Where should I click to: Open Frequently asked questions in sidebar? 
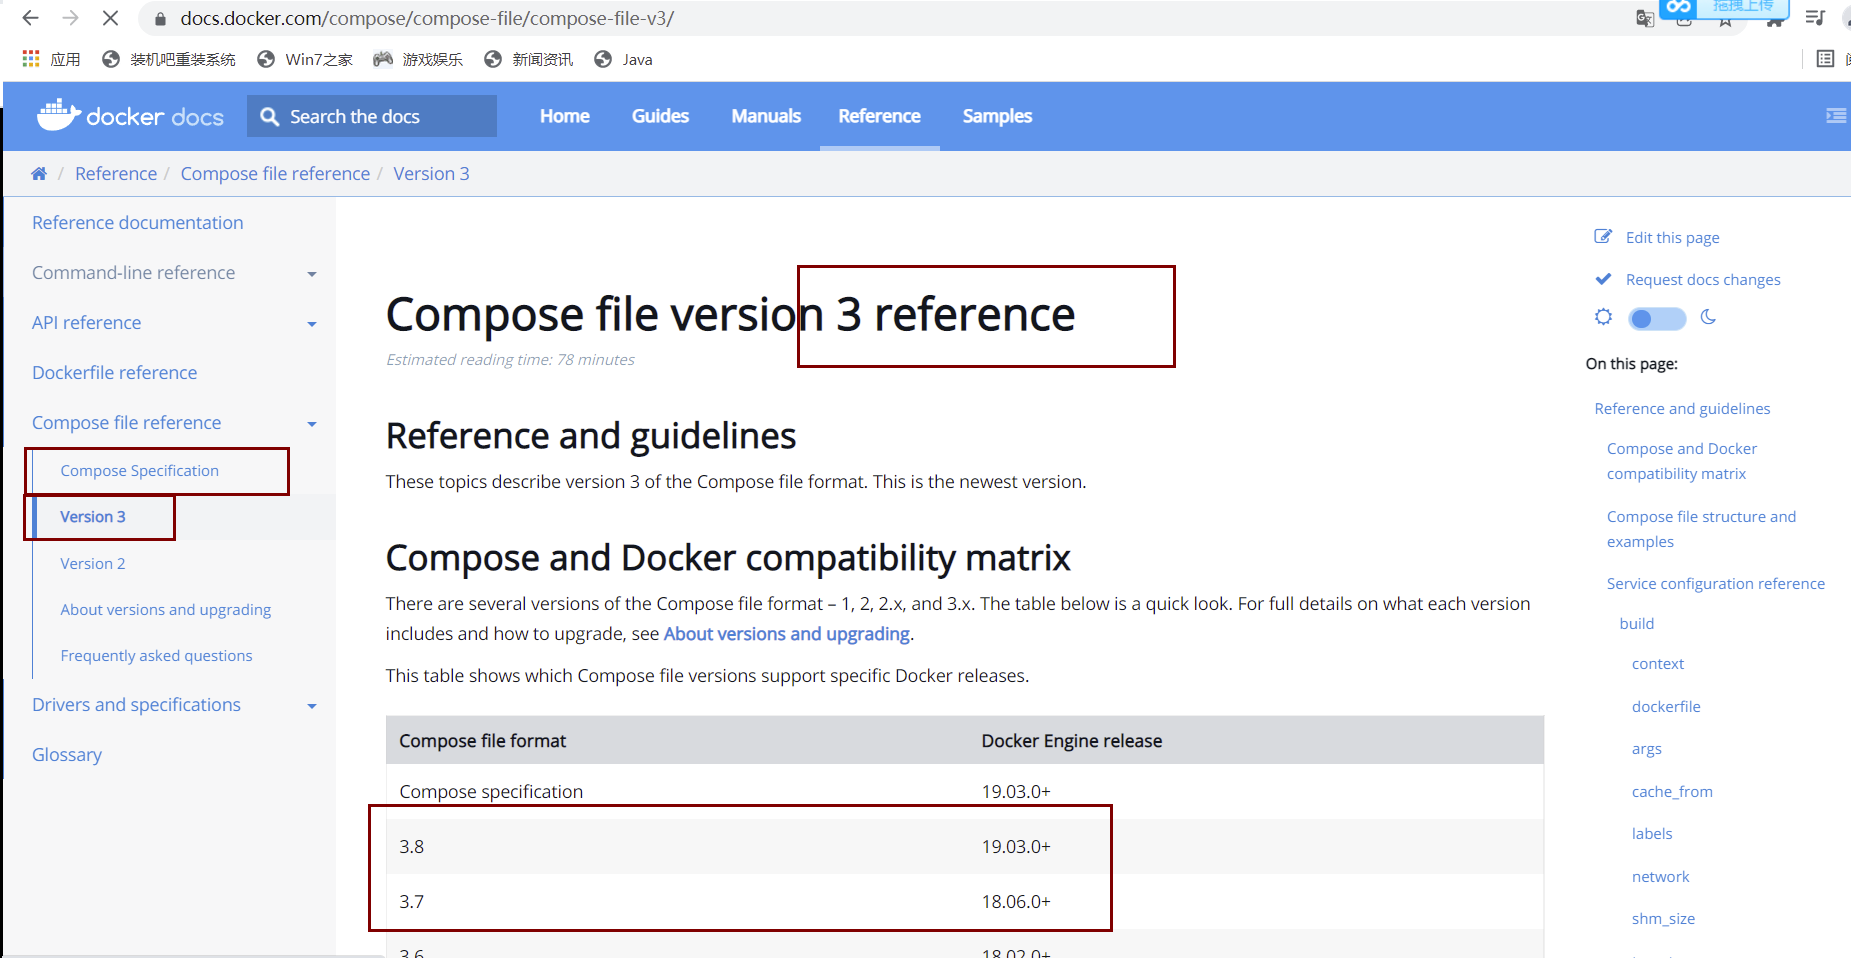tap(156, 656)
